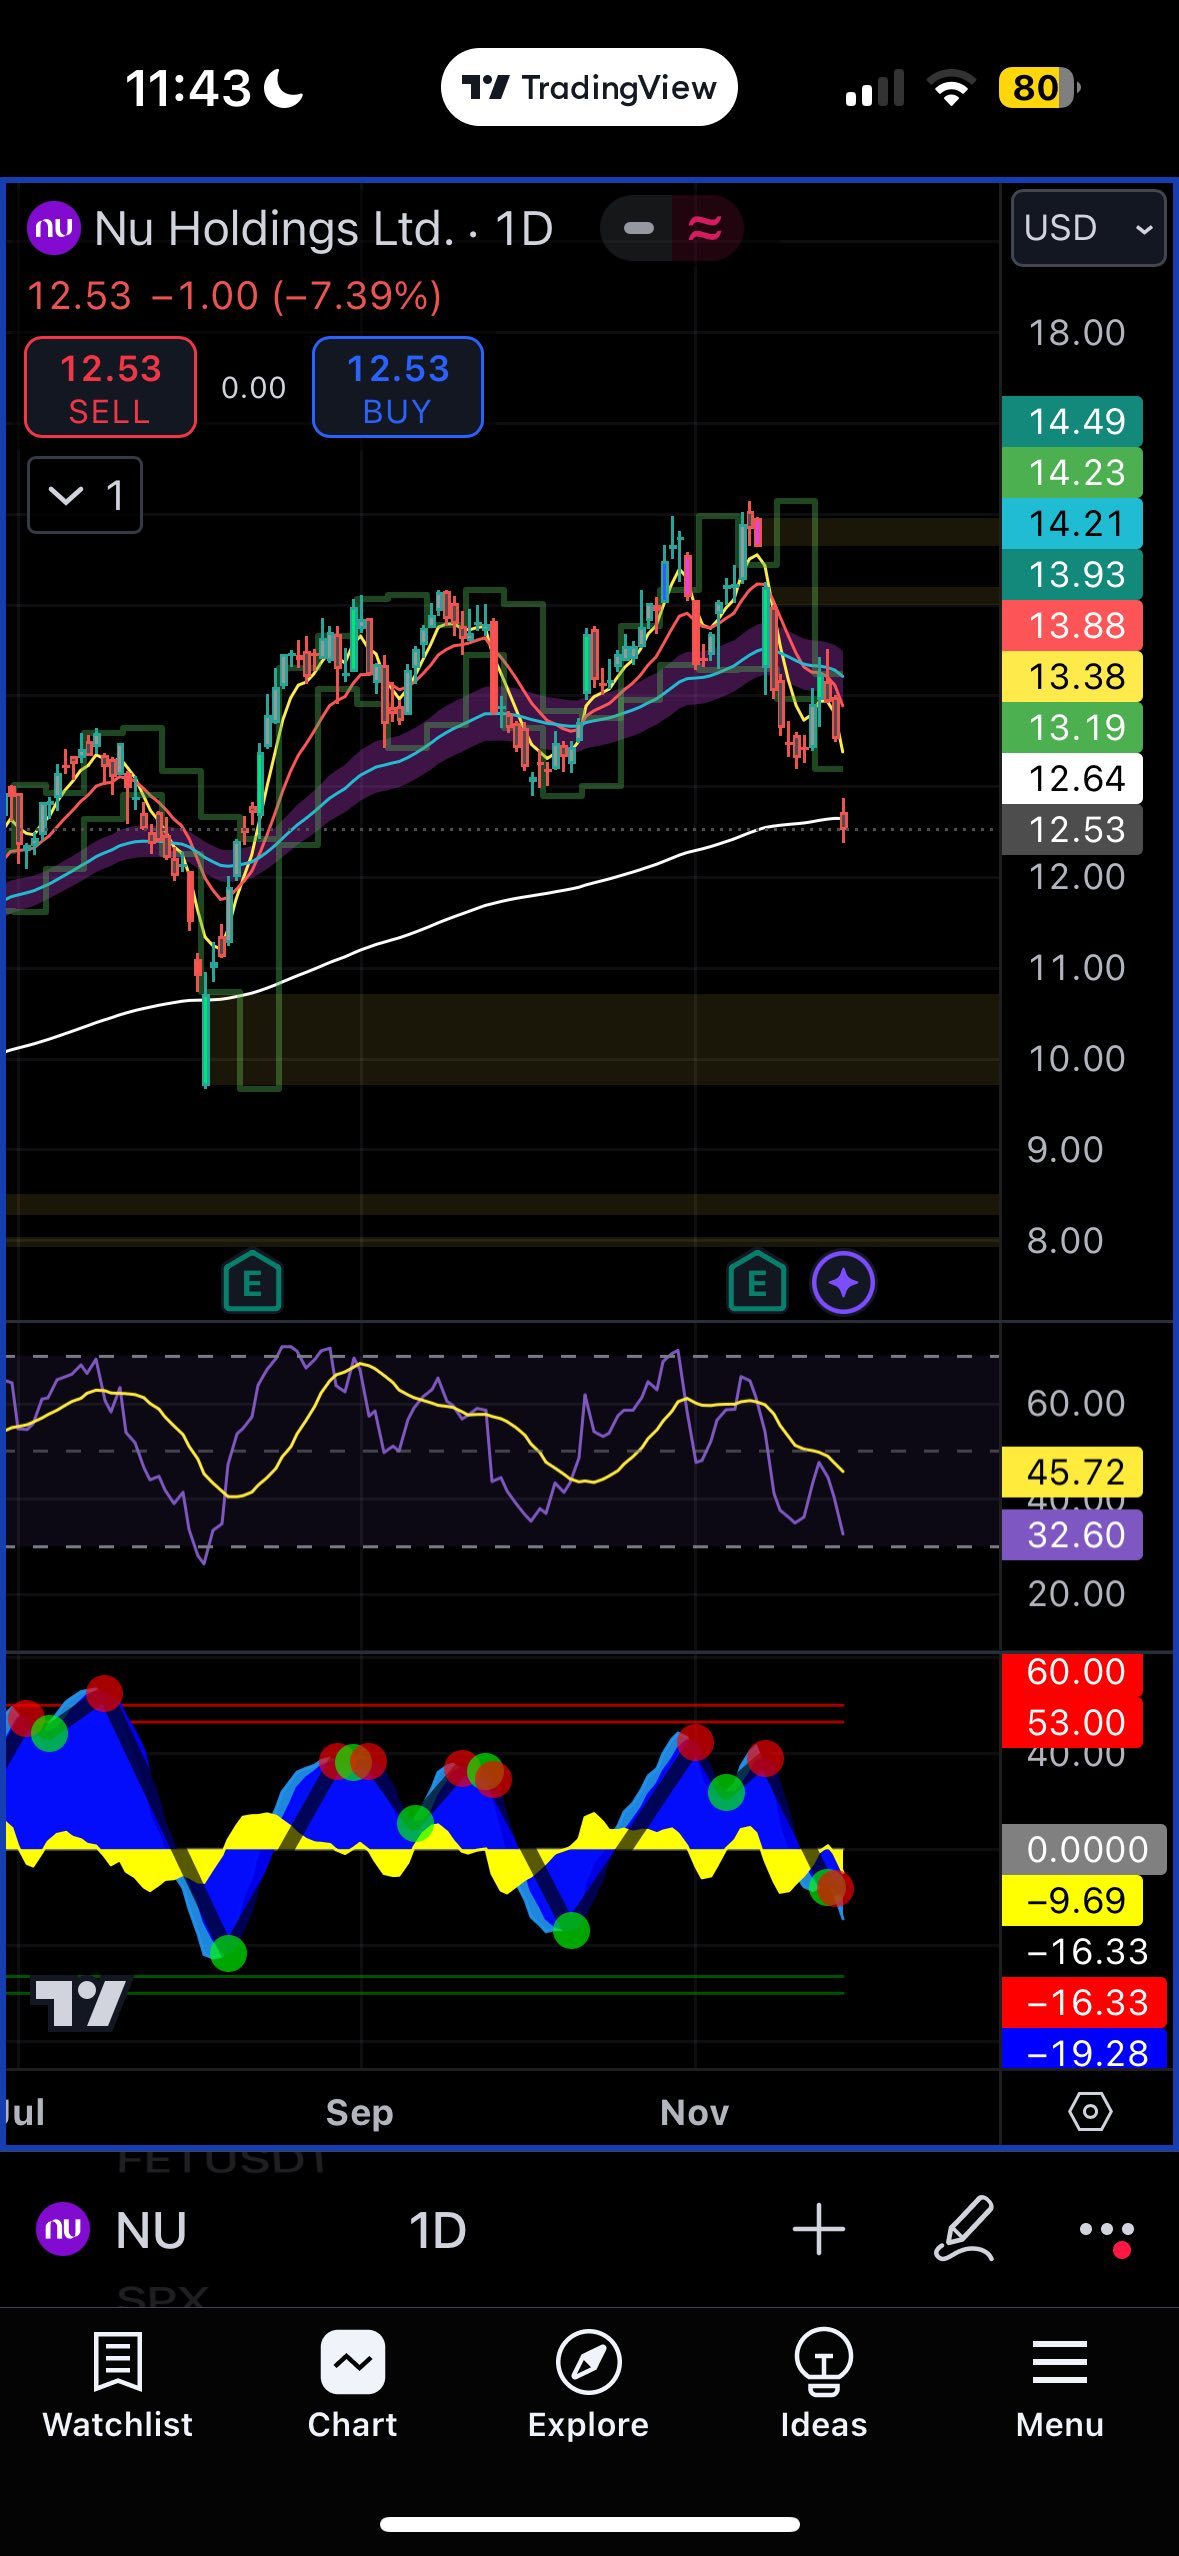1179x2556 pixels.
Task: Select the 12.64 white price label
Action: click(1072, 778)
